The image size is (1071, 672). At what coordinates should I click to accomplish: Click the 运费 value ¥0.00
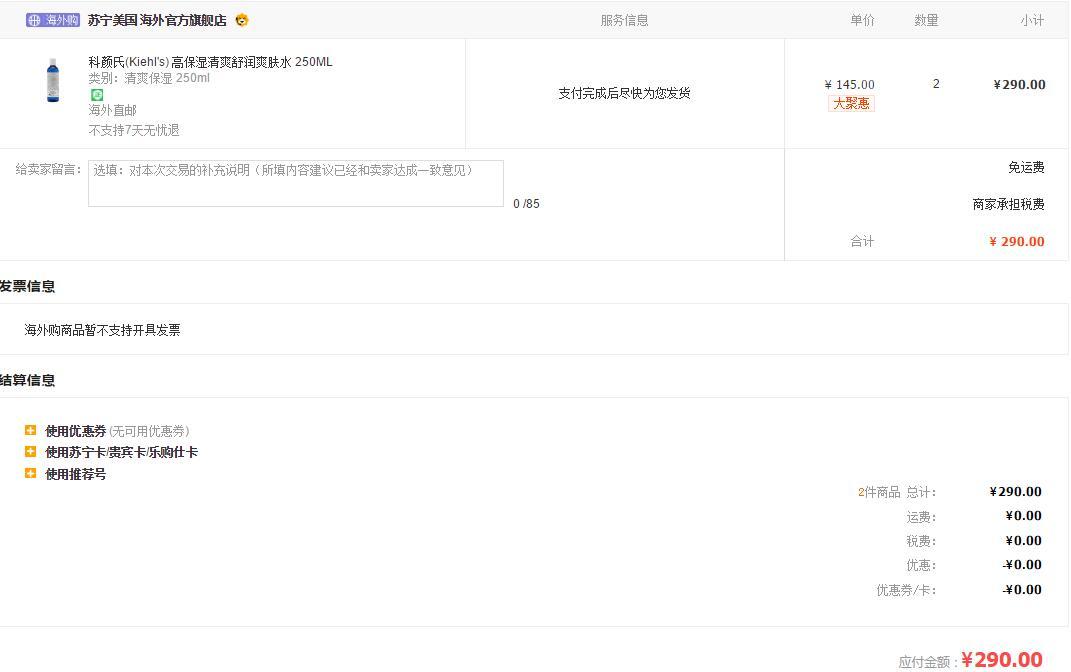[x=1023, y=516]
